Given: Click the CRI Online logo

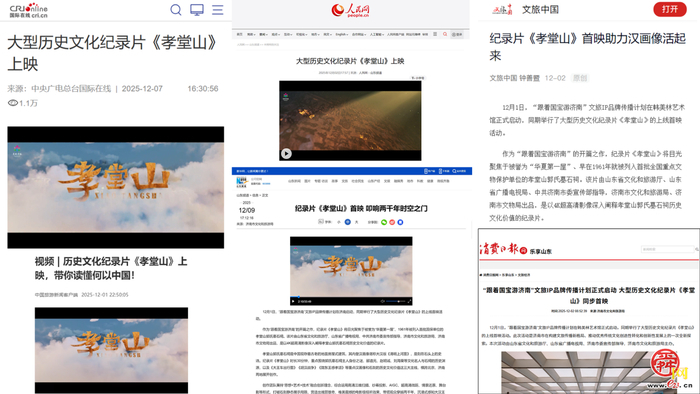Looking at the screenshot, I should (29, 10).
